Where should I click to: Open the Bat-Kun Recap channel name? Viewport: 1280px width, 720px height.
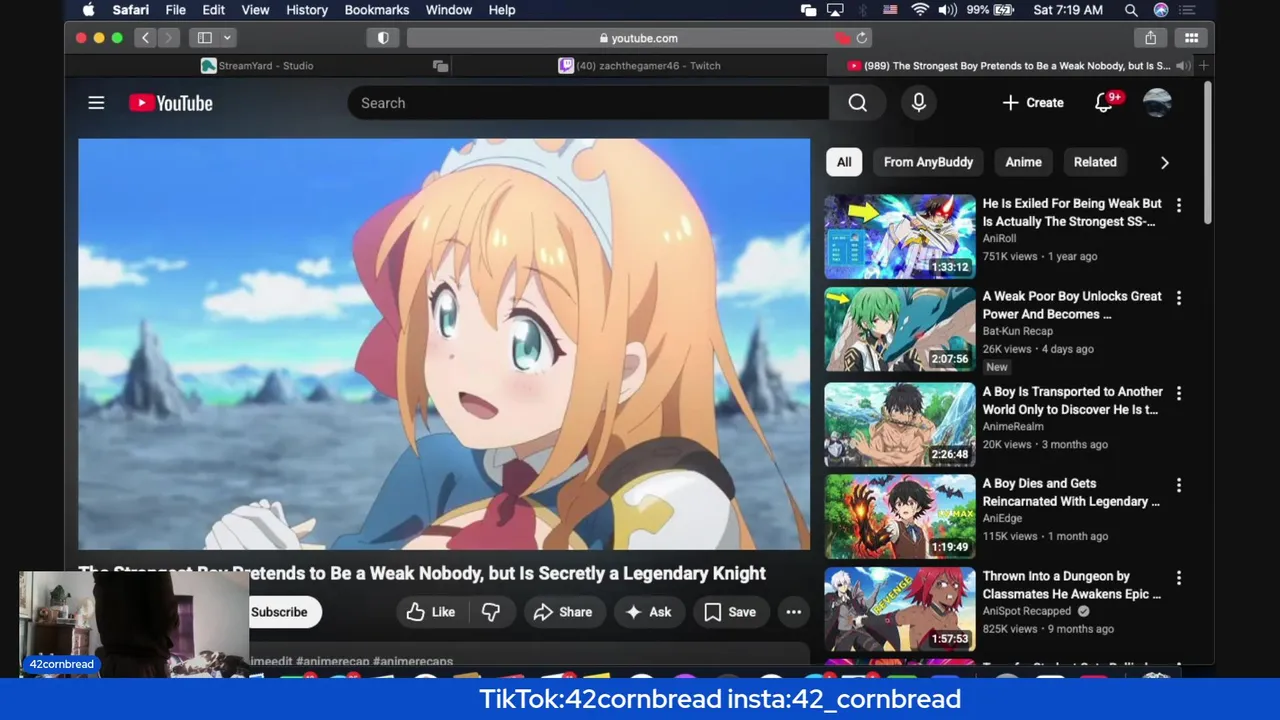[x=1017, y=331]
